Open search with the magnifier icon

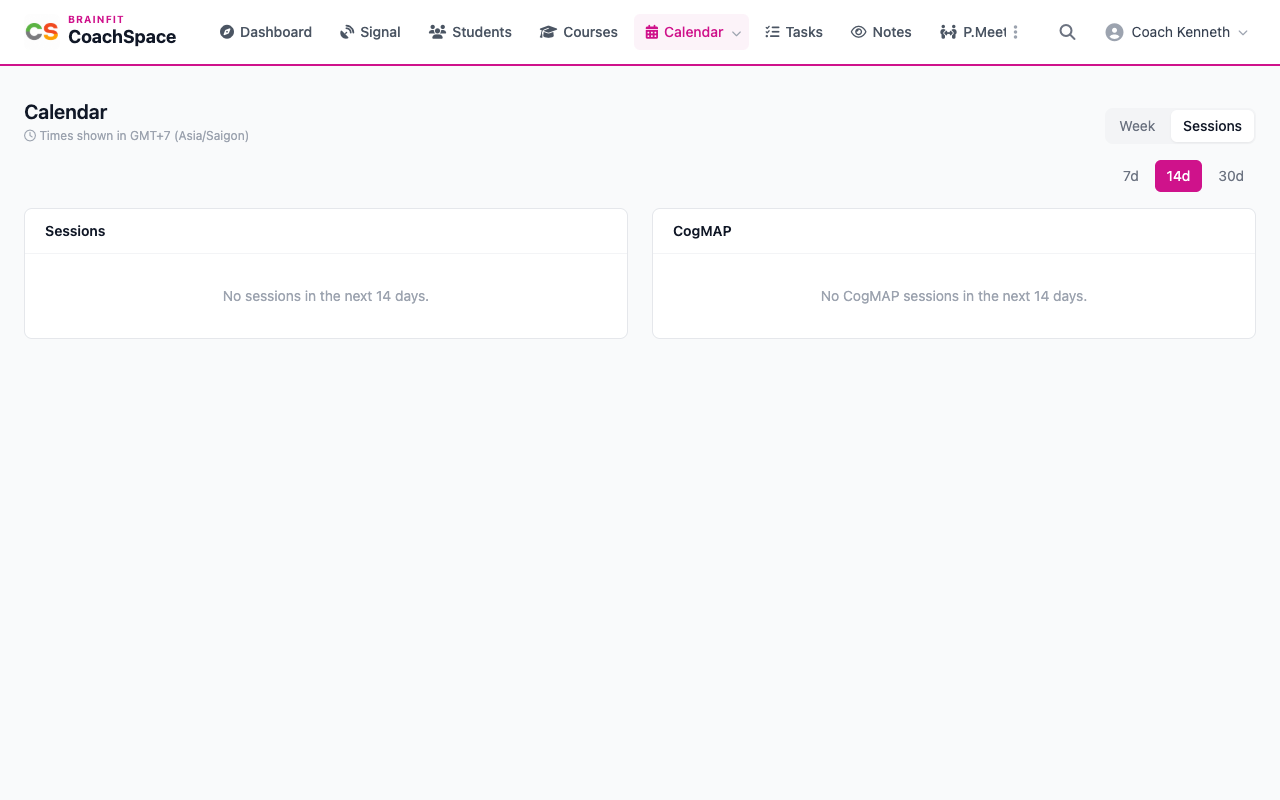pyautogui.click(x=1067, y=32)
